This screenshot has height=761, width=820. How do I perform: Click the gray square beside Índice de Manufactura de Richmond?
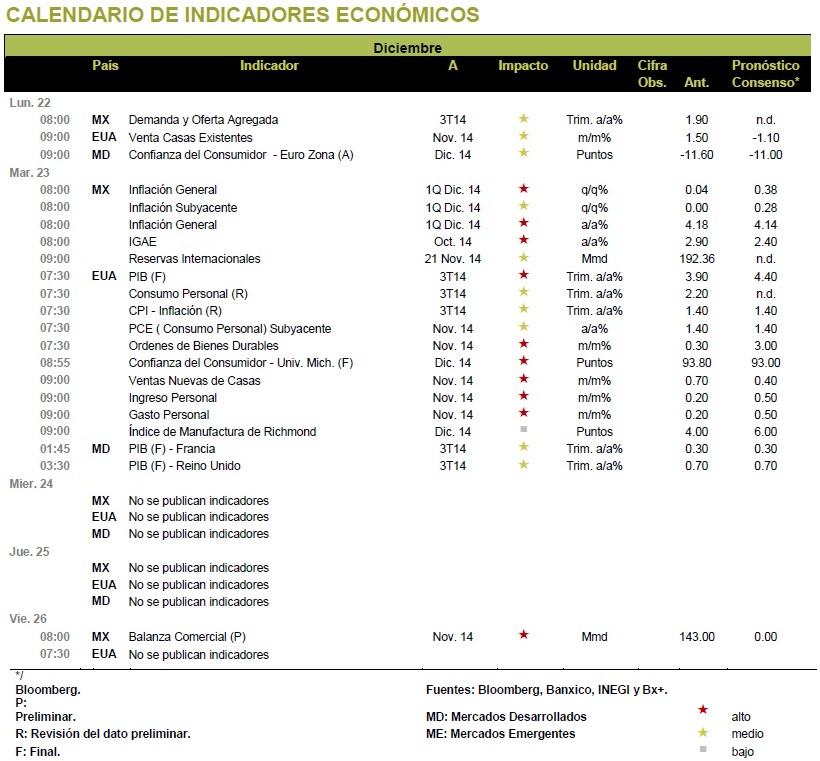pyautogui.click(x=523, y=430)
